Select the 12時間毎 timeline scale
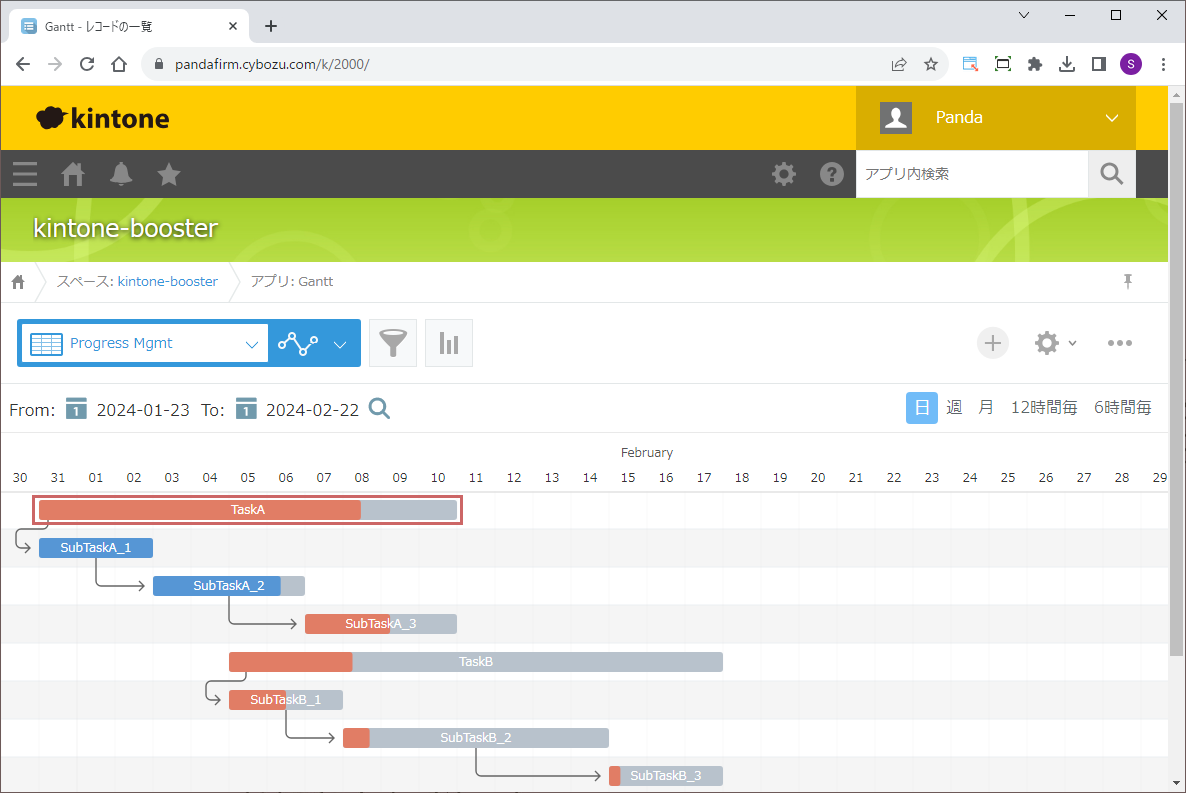Viewport: 1186px width, 793px height. (x=1044, y=408)
